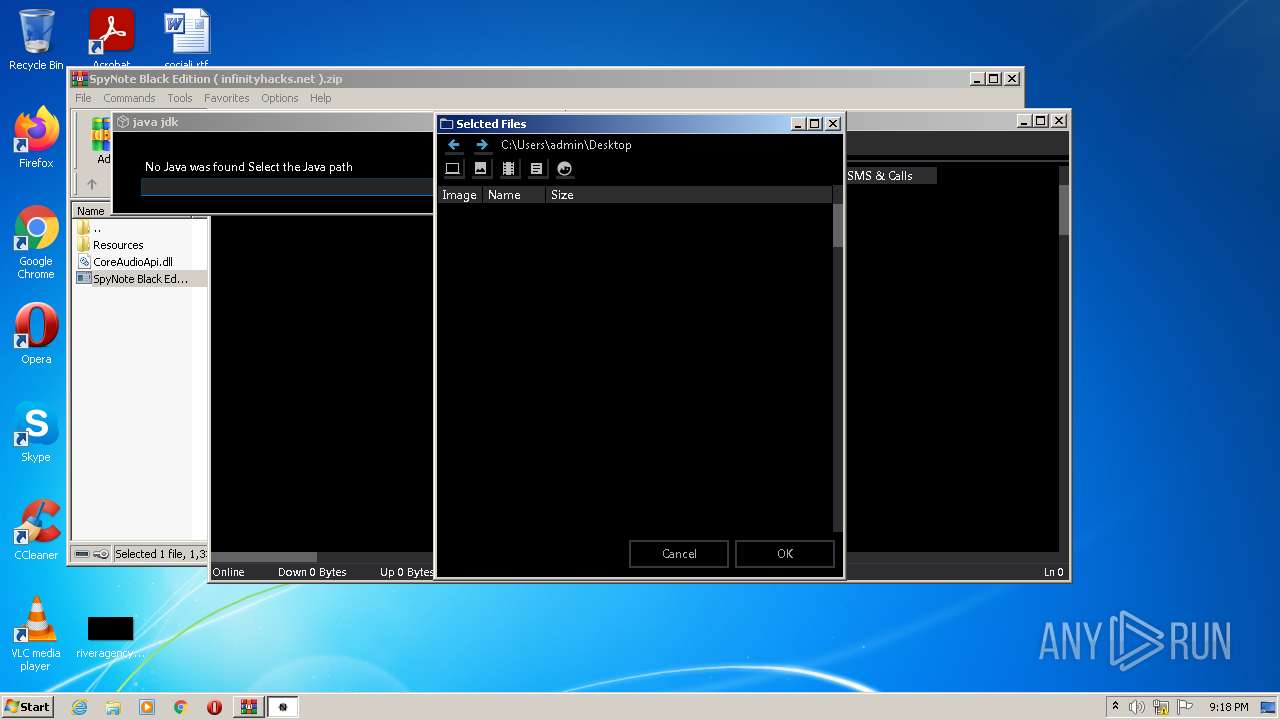This screenshot has width=1280, height=720.
Task: Open Chrome from the taskbar
Action: 181,707
